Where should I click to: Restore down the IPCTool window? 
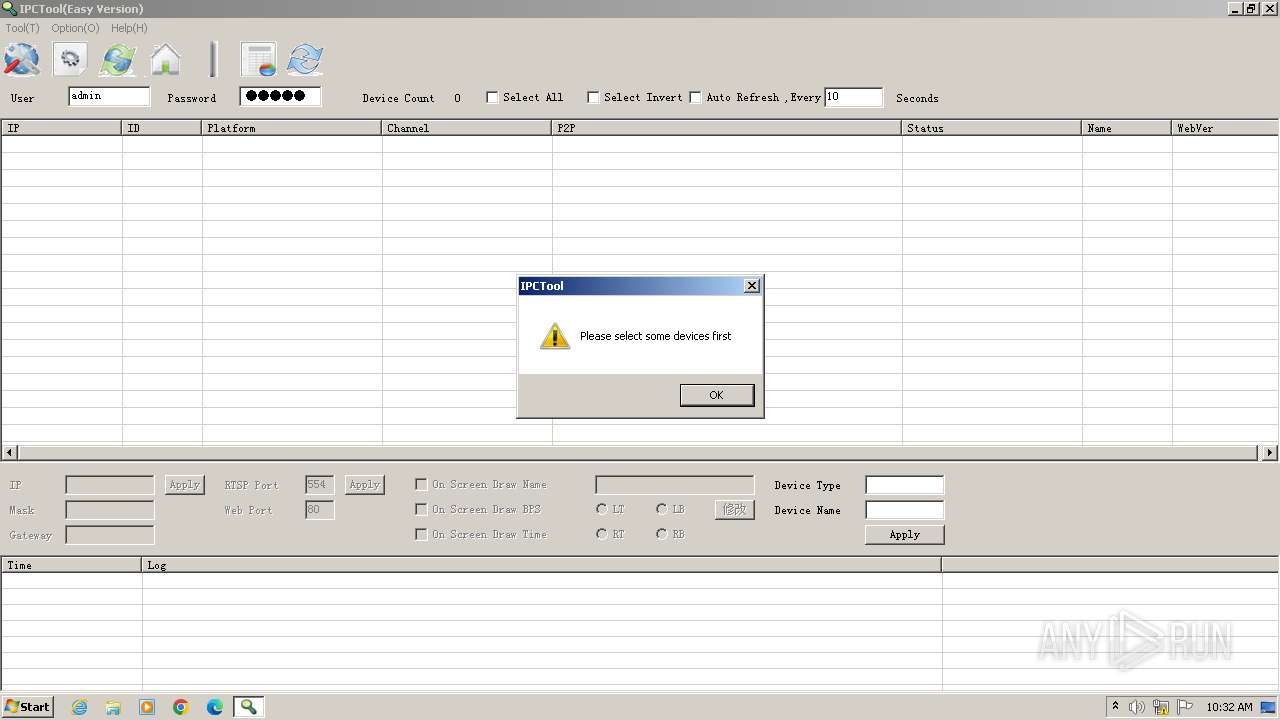pyautogui.click(x=1250, y=9)
